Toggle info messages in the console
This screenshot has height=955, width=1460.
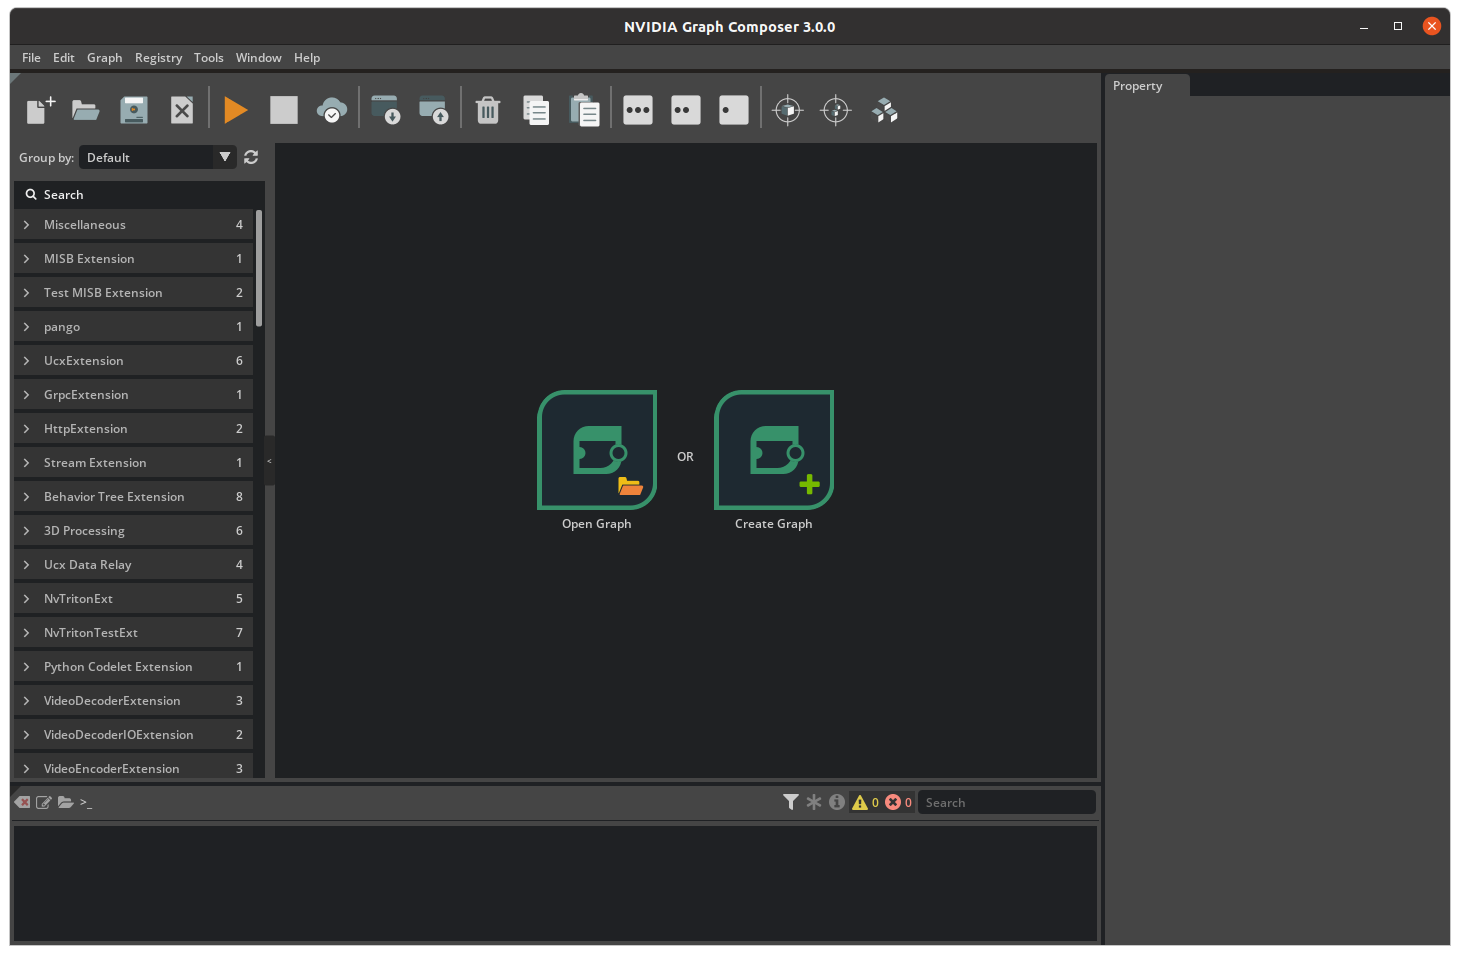click(837, 802)
